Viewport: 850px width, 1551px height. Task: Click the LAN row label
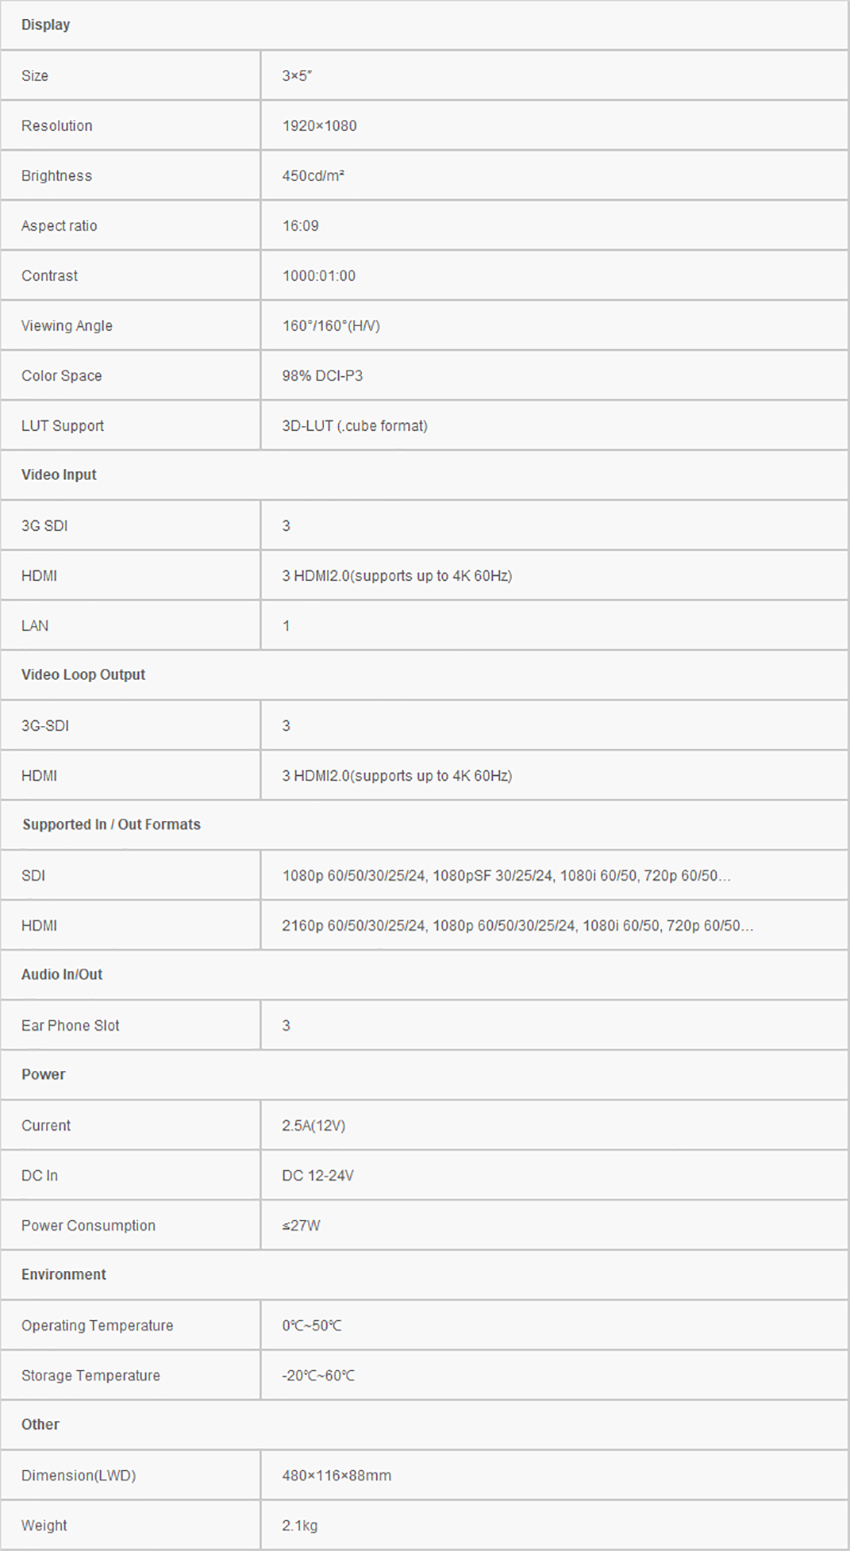click(x=35, y=626)
